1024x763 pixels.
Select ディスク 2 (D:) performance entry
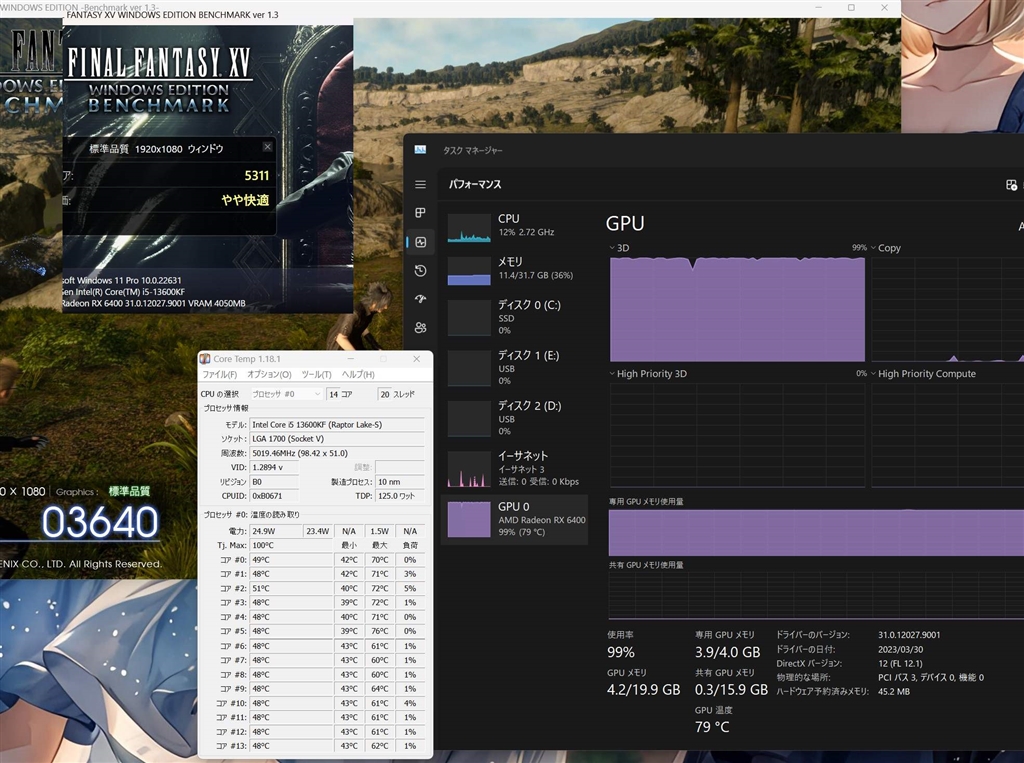[x=515, y=418]
